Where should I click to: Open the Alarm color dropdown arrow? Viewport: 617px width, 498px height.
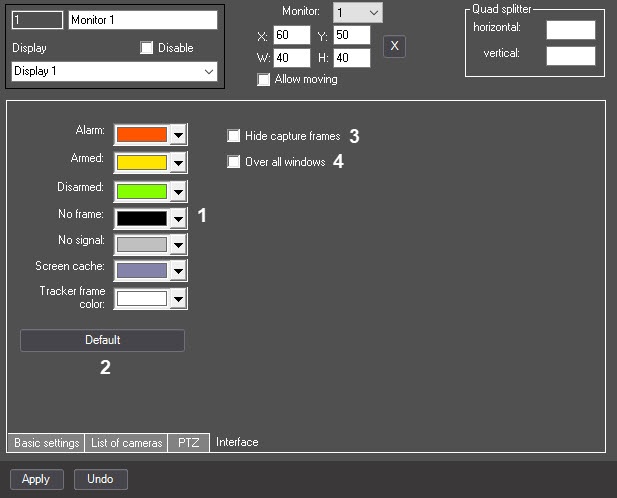pyautogui.click(x=179, y=135)
